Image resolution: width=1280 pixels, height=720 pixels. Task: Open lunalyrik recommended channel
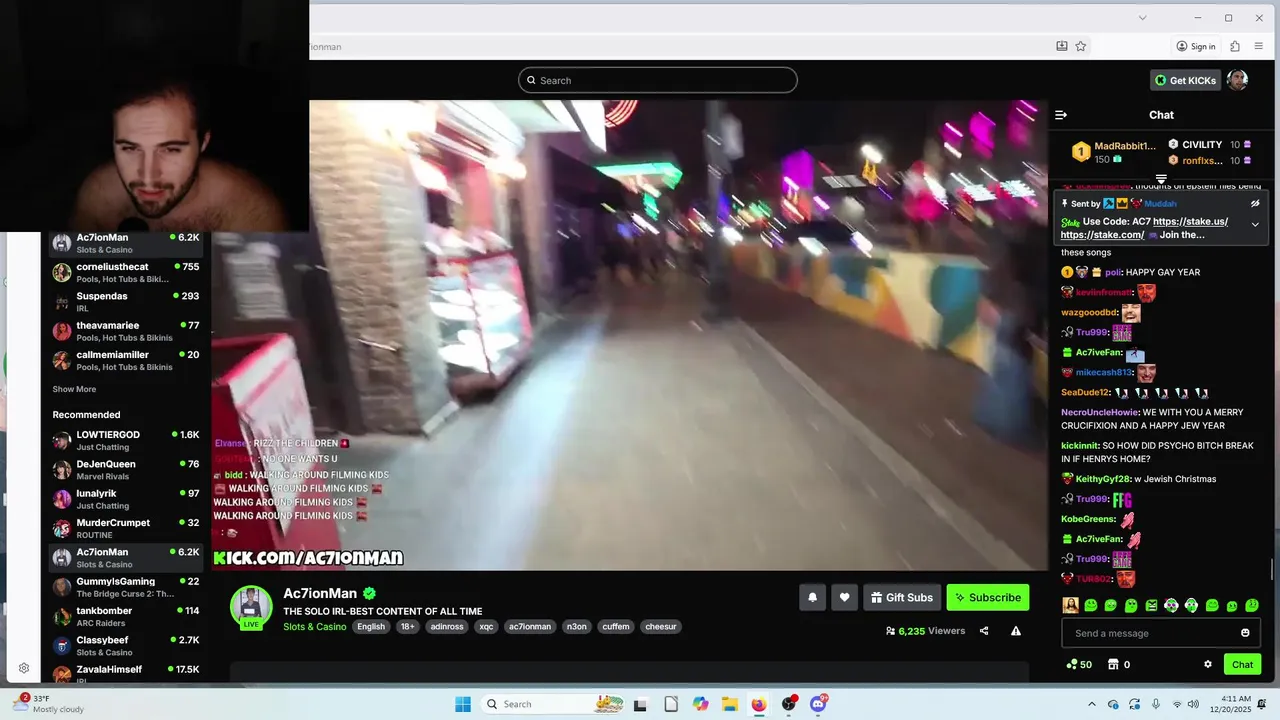tap(126, 499)
